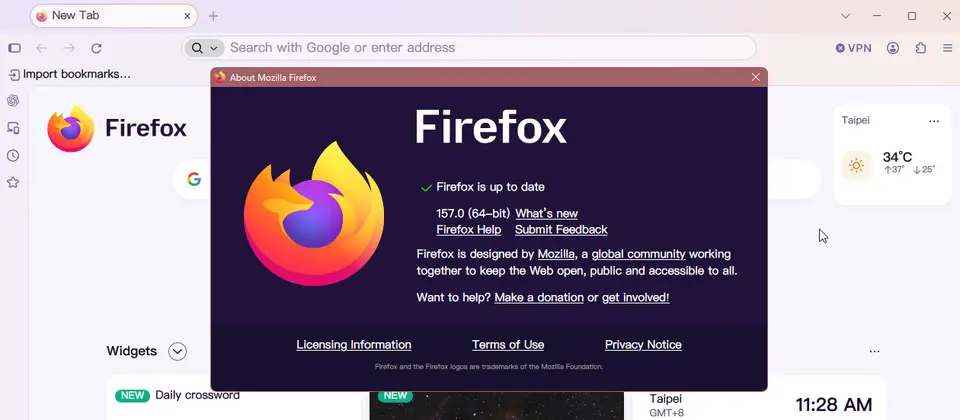Focus the Search with Google address bar
Viewport: 960px width, 420px height.
click(468, 48)
